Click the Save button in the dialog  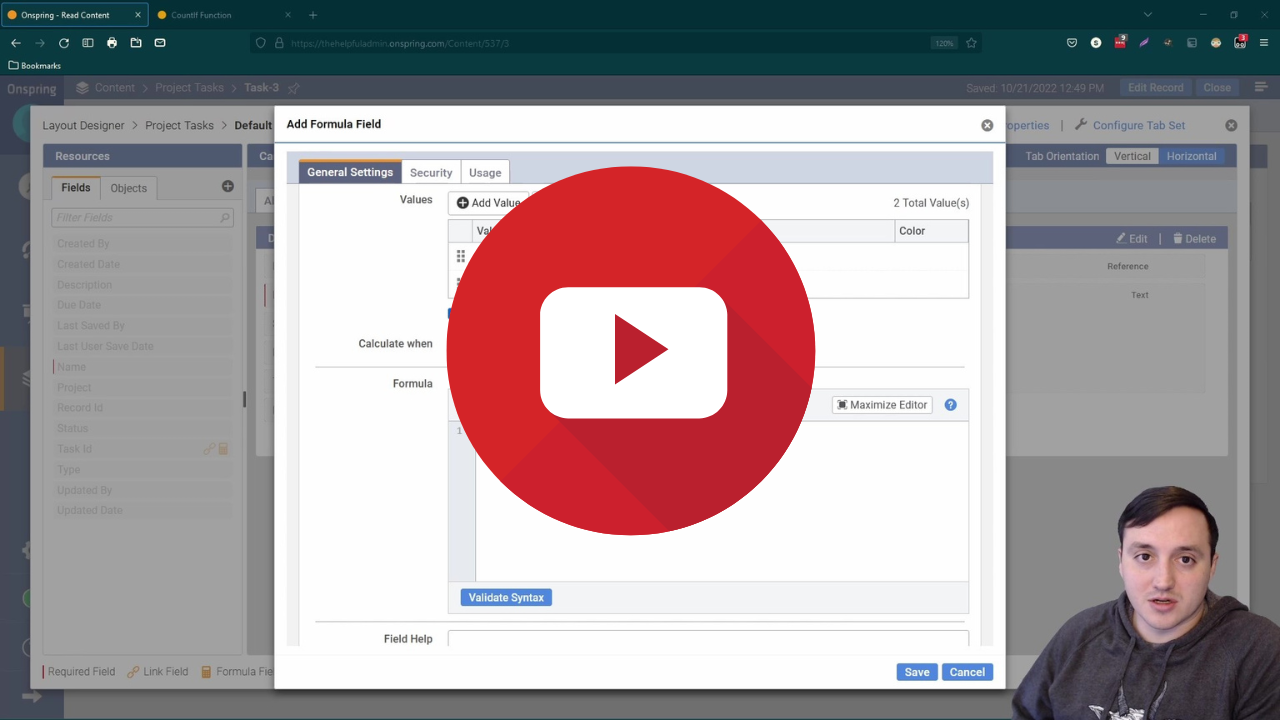[x=916, y=671]
